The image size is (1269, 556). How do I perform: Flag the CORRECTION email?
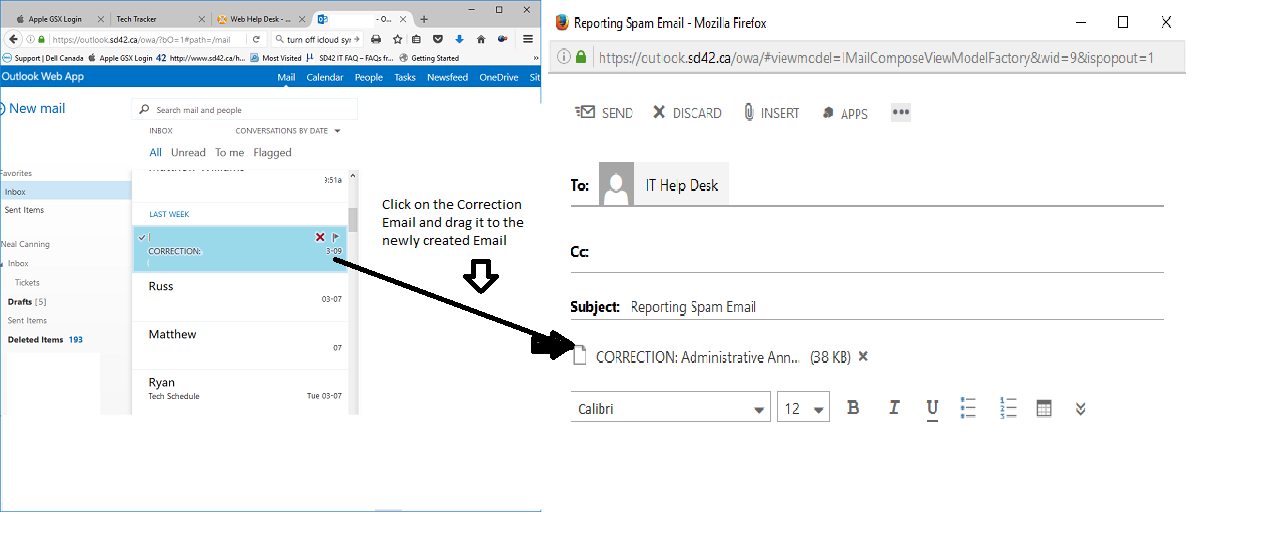[x=336, y=237]
